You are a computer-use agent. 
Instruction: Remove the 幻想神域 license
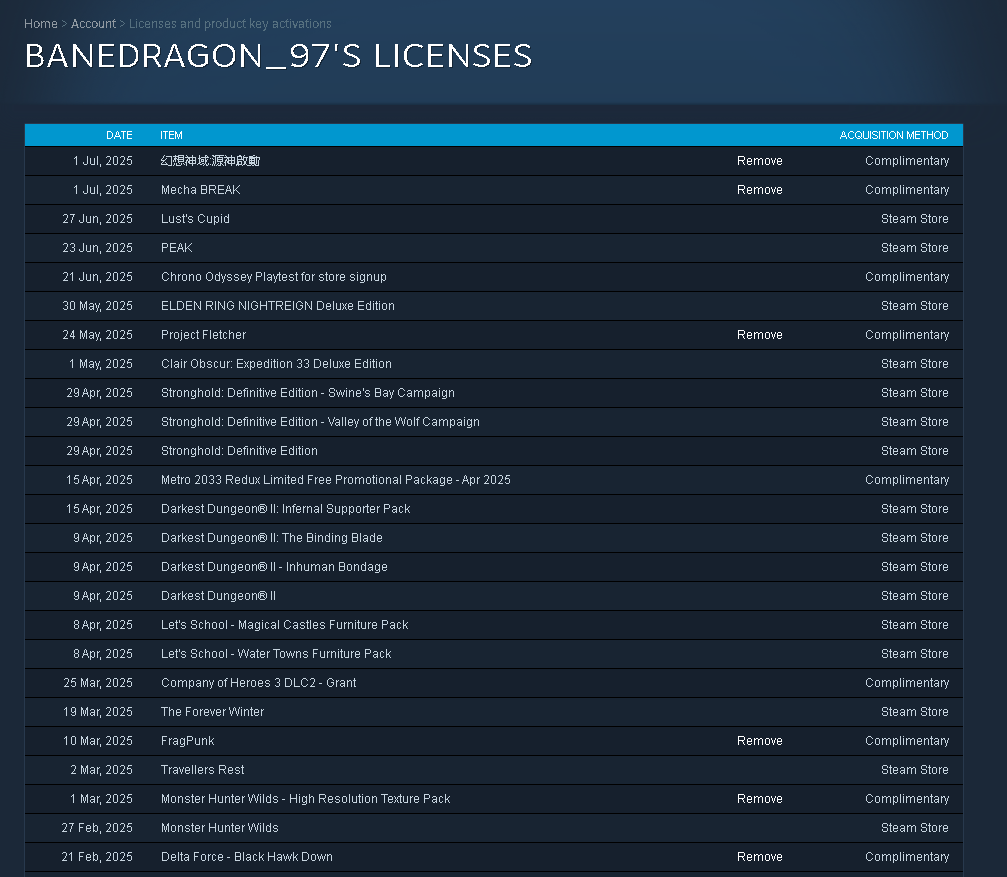point(759,161)
